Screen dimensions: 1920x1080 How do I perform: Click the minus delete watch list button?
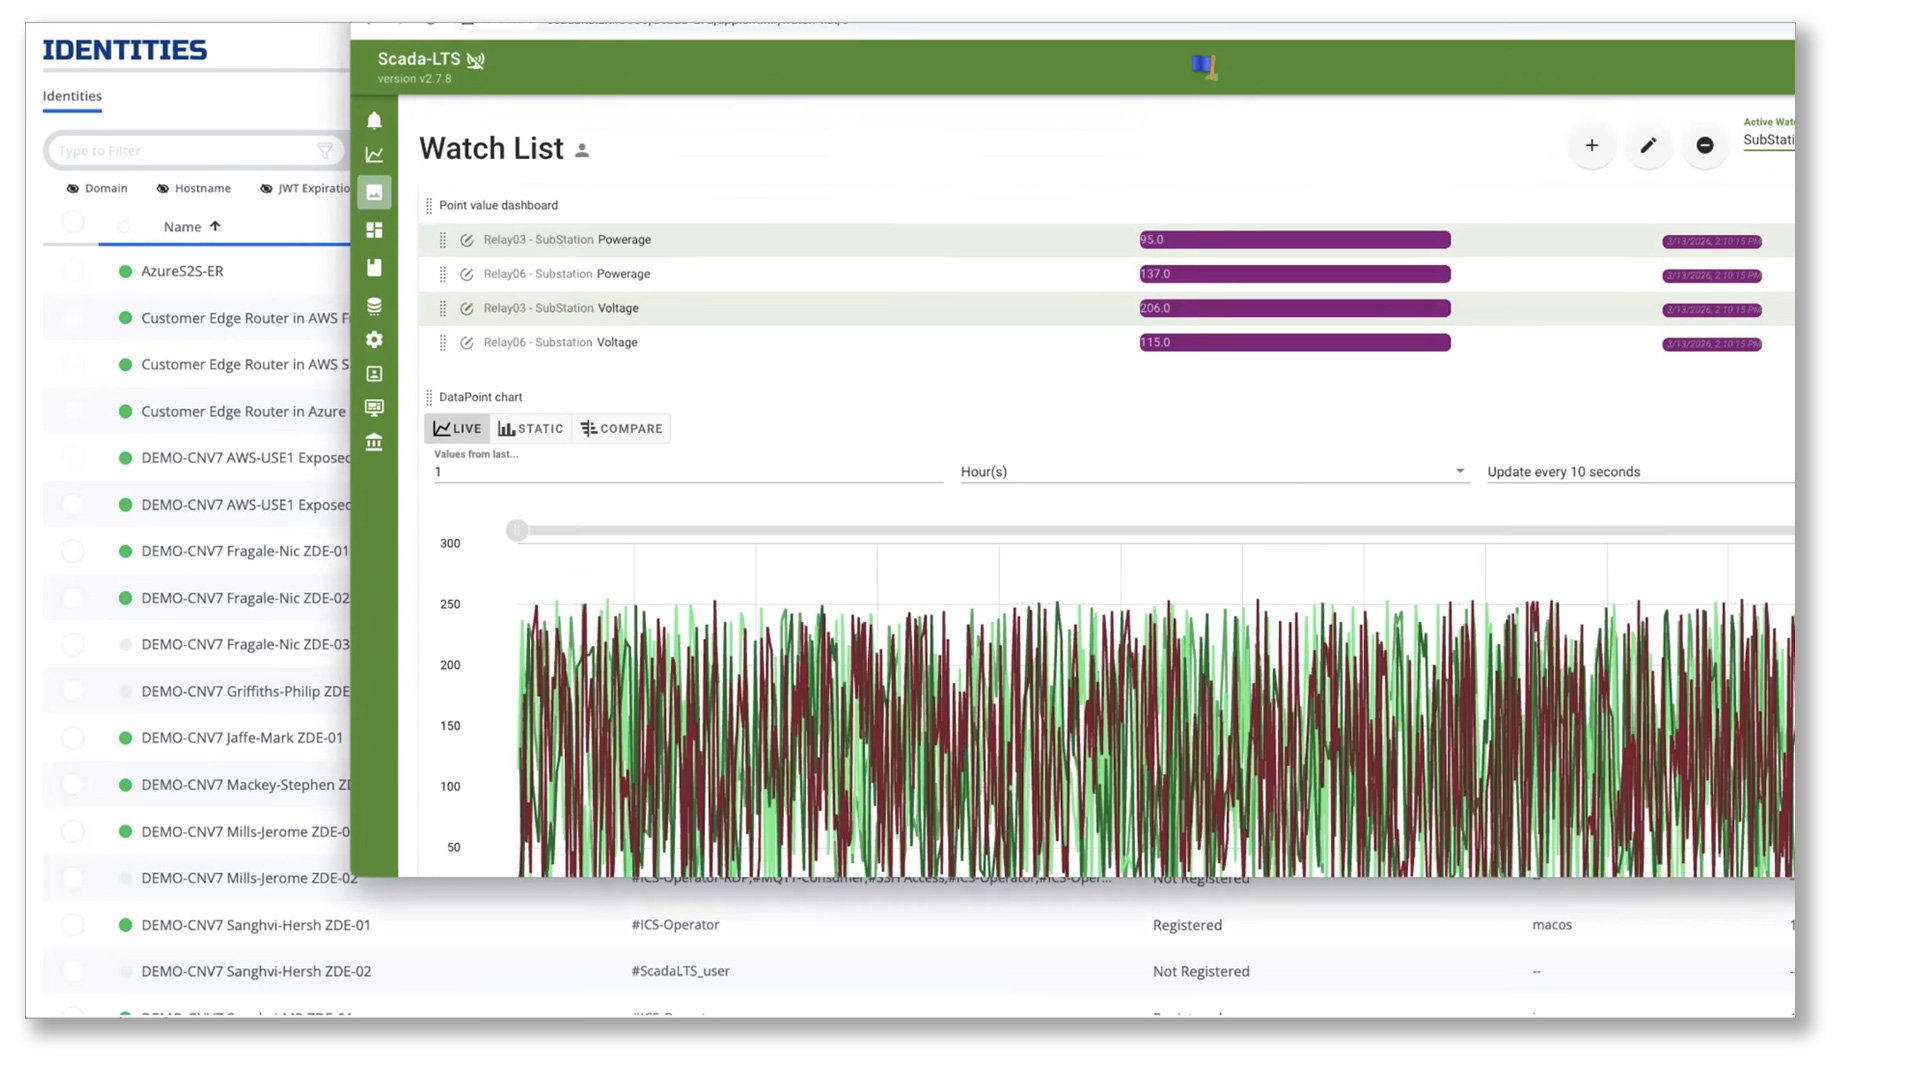coord(1705,146)
